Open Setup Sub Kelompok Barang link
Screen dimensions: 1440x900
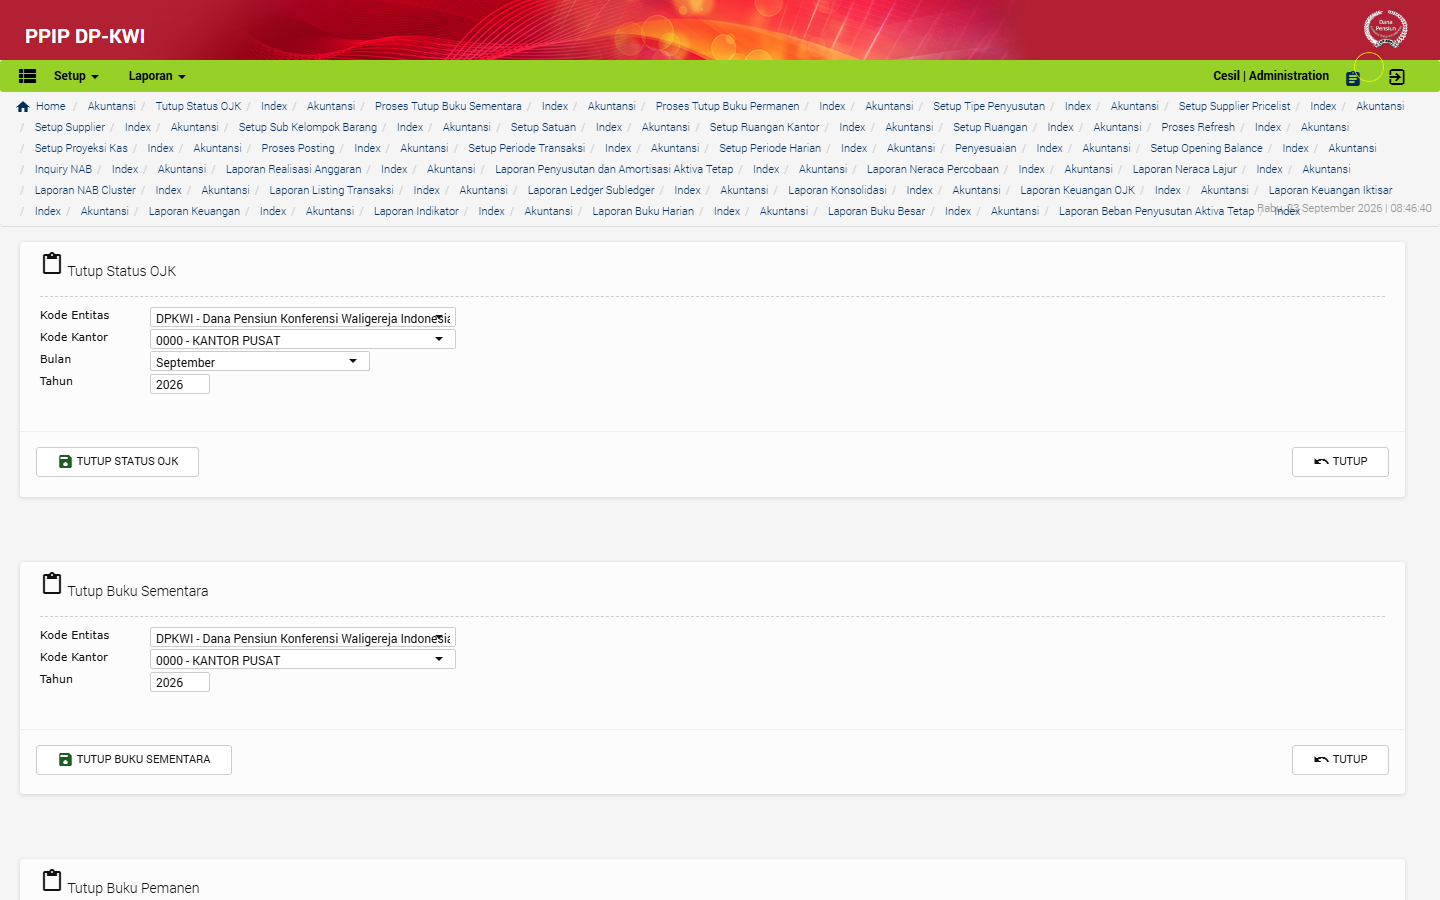308,127
